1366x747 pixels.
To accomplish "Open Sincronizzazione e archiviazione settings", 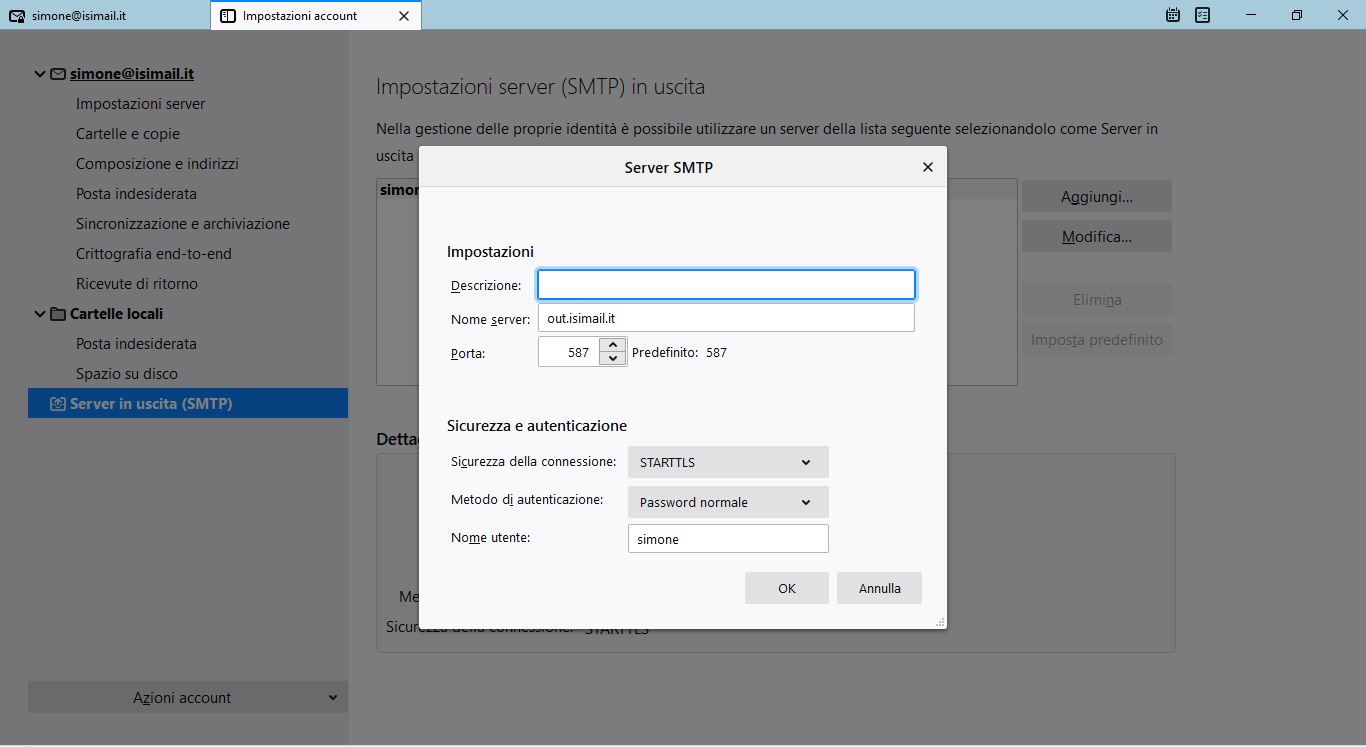I will tap(183, 224).
